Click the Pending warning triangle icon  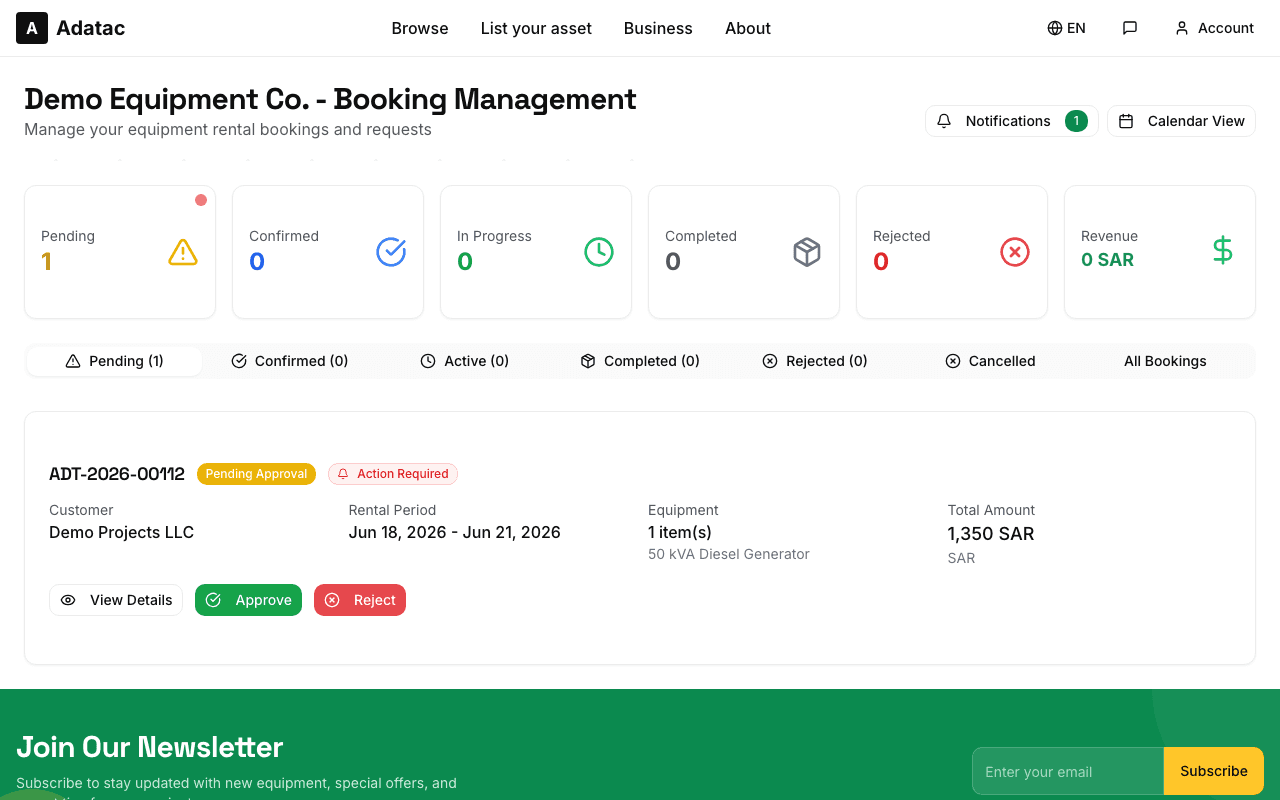(x=183, y=252)
